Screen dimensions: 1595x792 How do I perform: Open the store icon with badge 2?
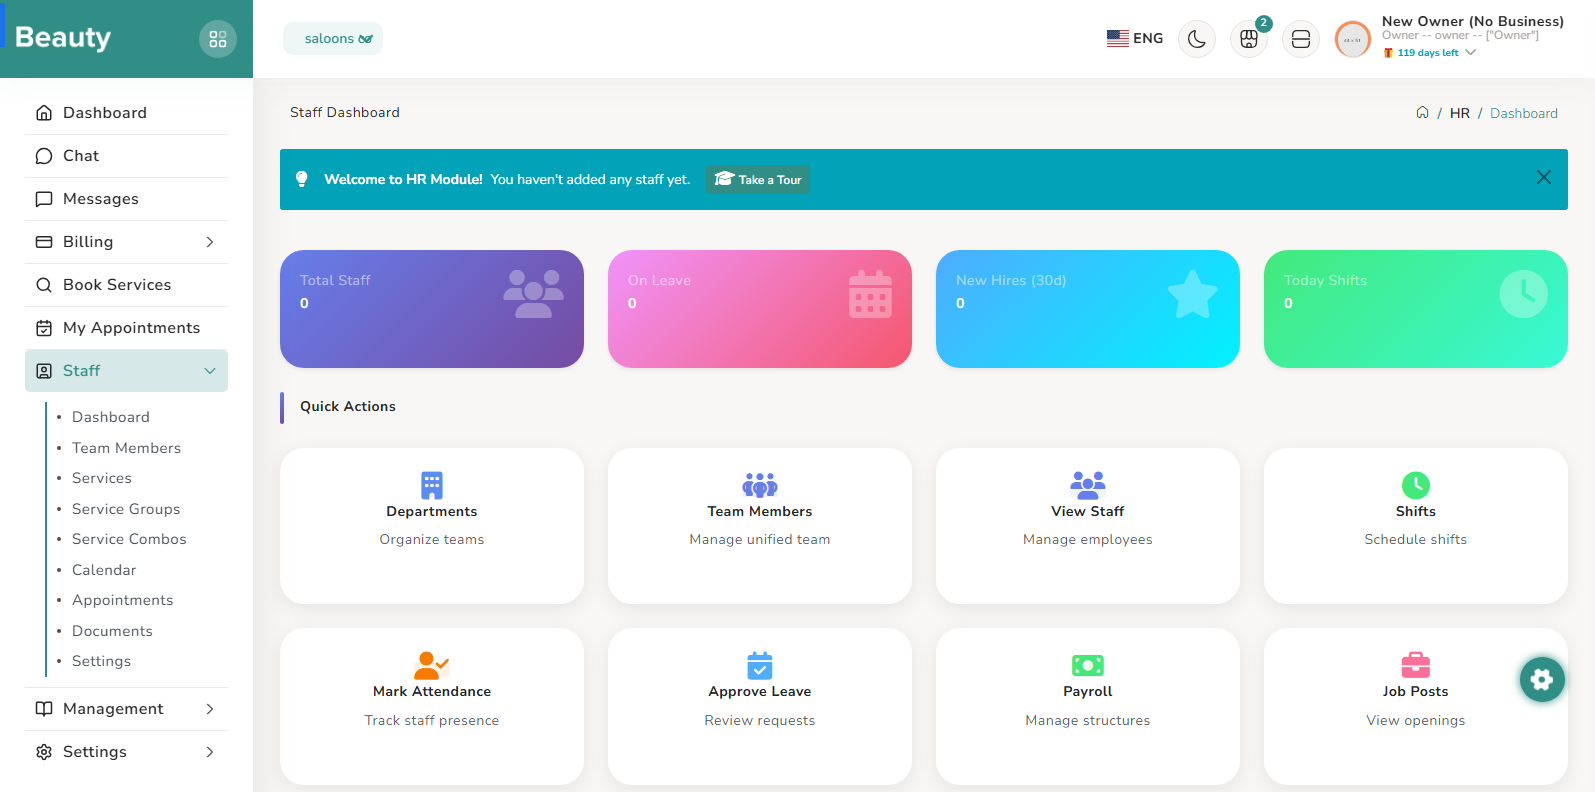1249,39
